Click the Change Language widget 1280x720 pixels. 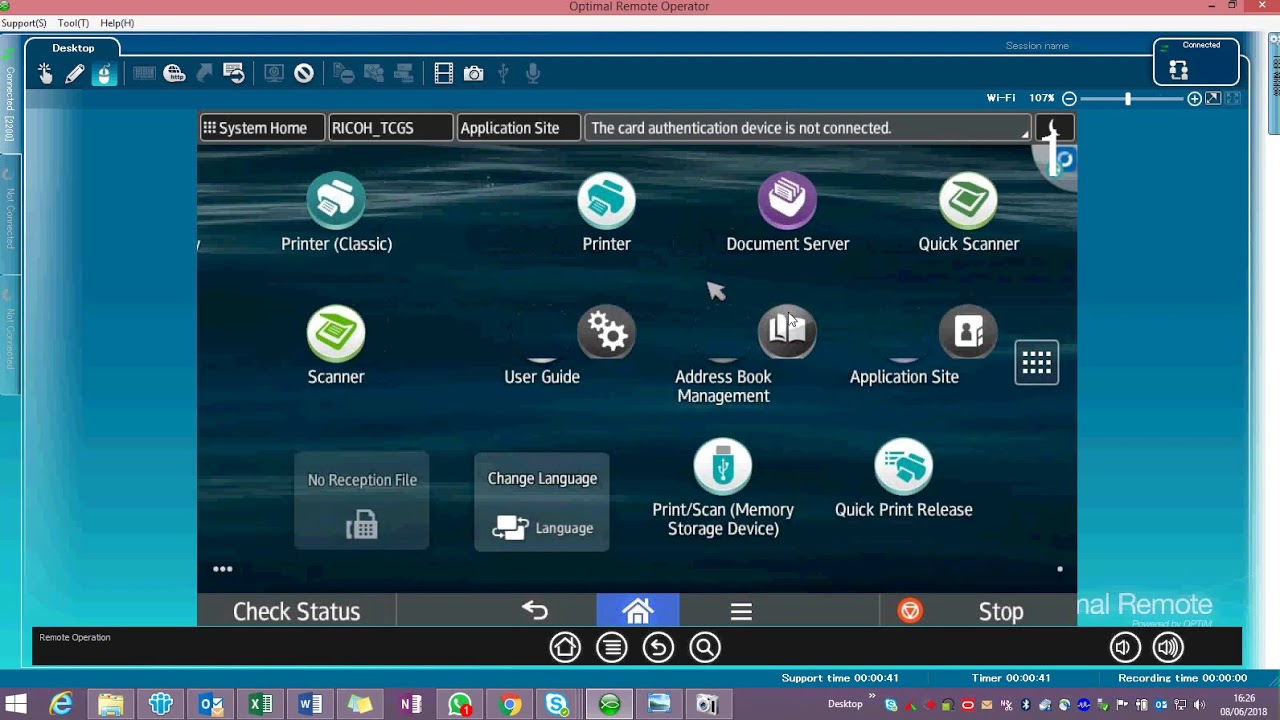(x=542, y=501)
